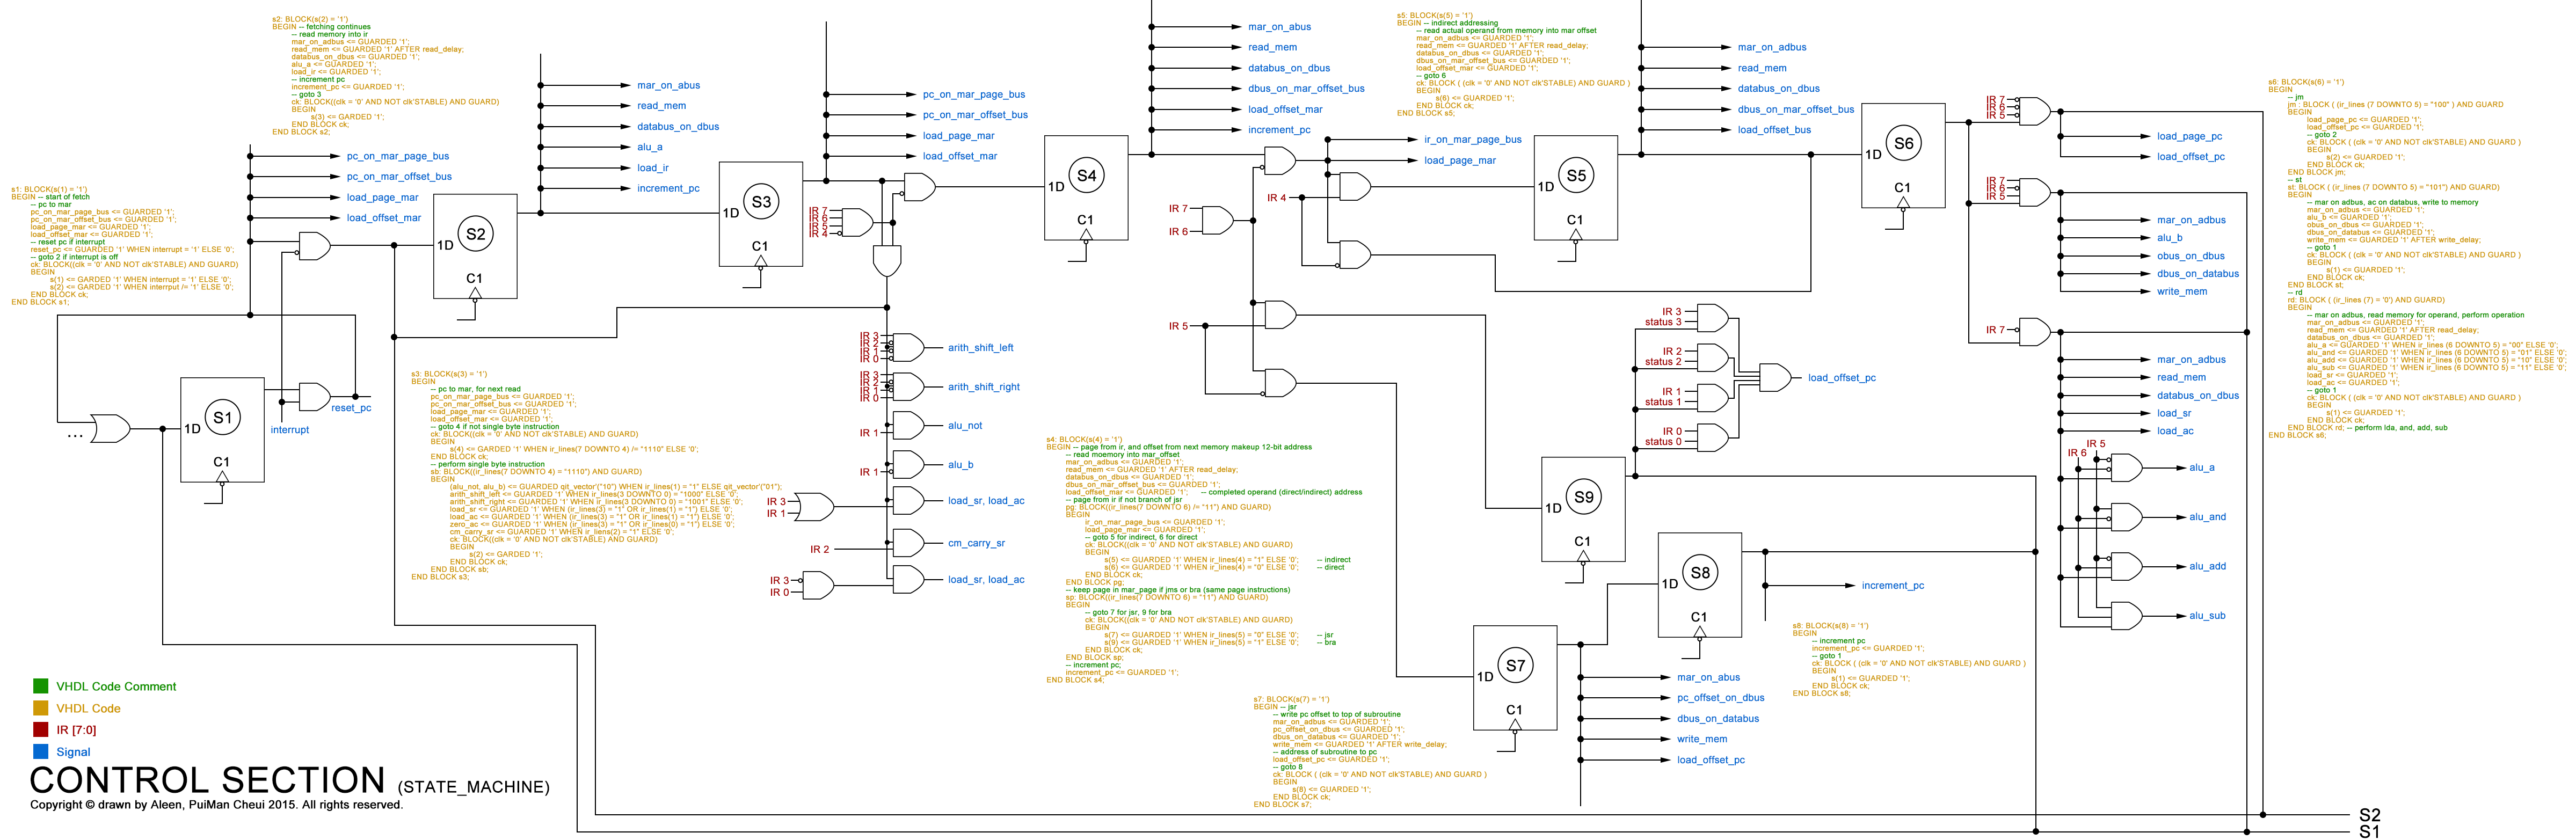Image resolution: width=2576 pixels, height=840 pixels.
Task: Click the blue Signal legend swatch
Action: (41, 751)
